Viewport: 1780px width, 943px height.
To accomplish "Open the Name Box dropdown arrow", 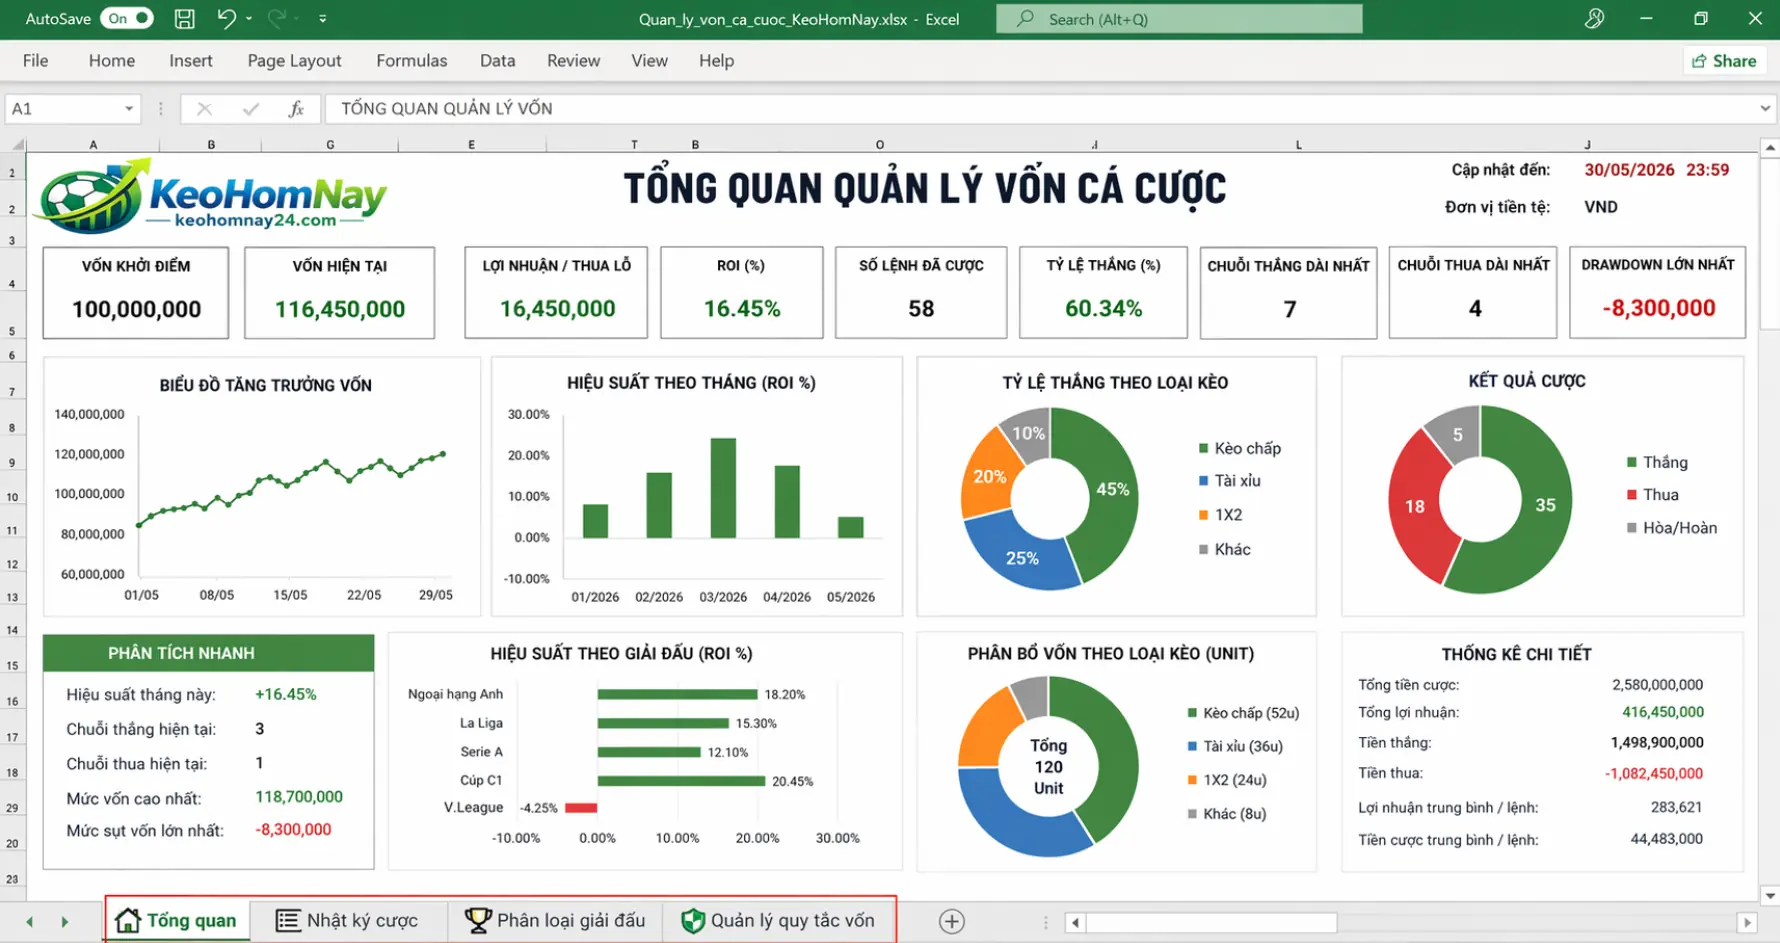I will pos(128,108).
